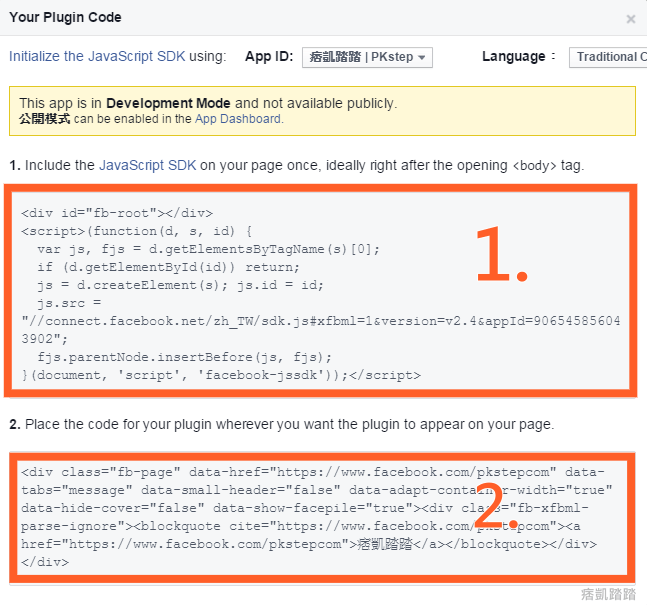The width and height of the screenshot is (647, 605).
Task: Click the 'fjs.parentNode.insertBefore(js, fjs);' line
Action: coord(184,357)
